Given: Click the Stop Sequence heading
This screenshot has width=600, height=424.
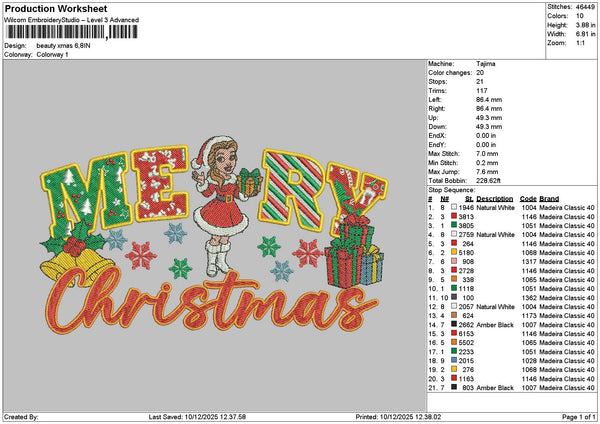Looking at the screenshot, I should [x=452, y=190].
